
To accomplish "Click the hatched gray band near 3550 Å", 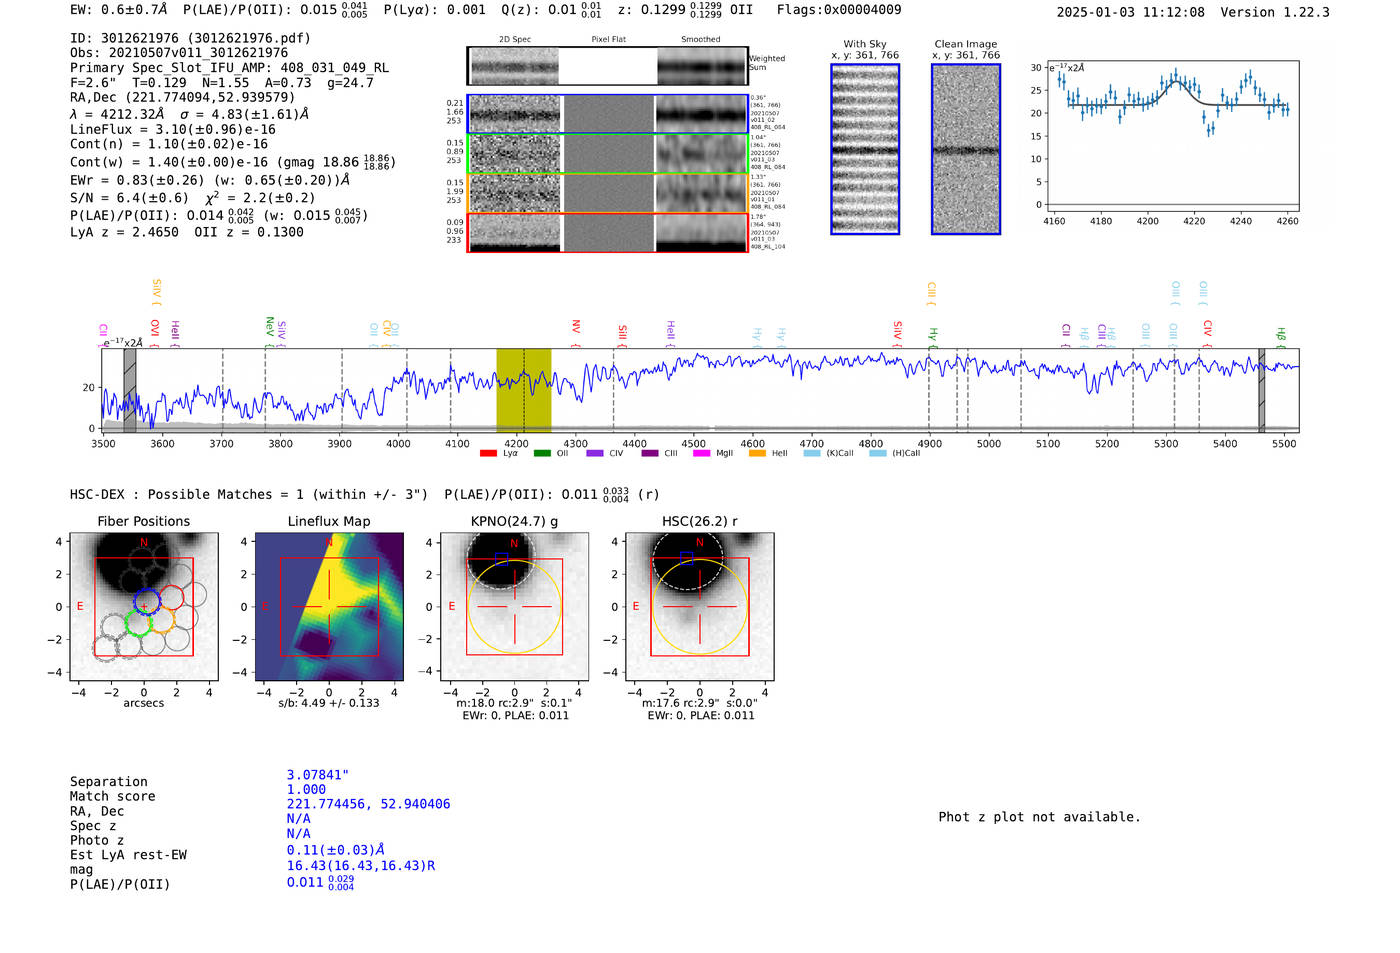I will 130,390.
